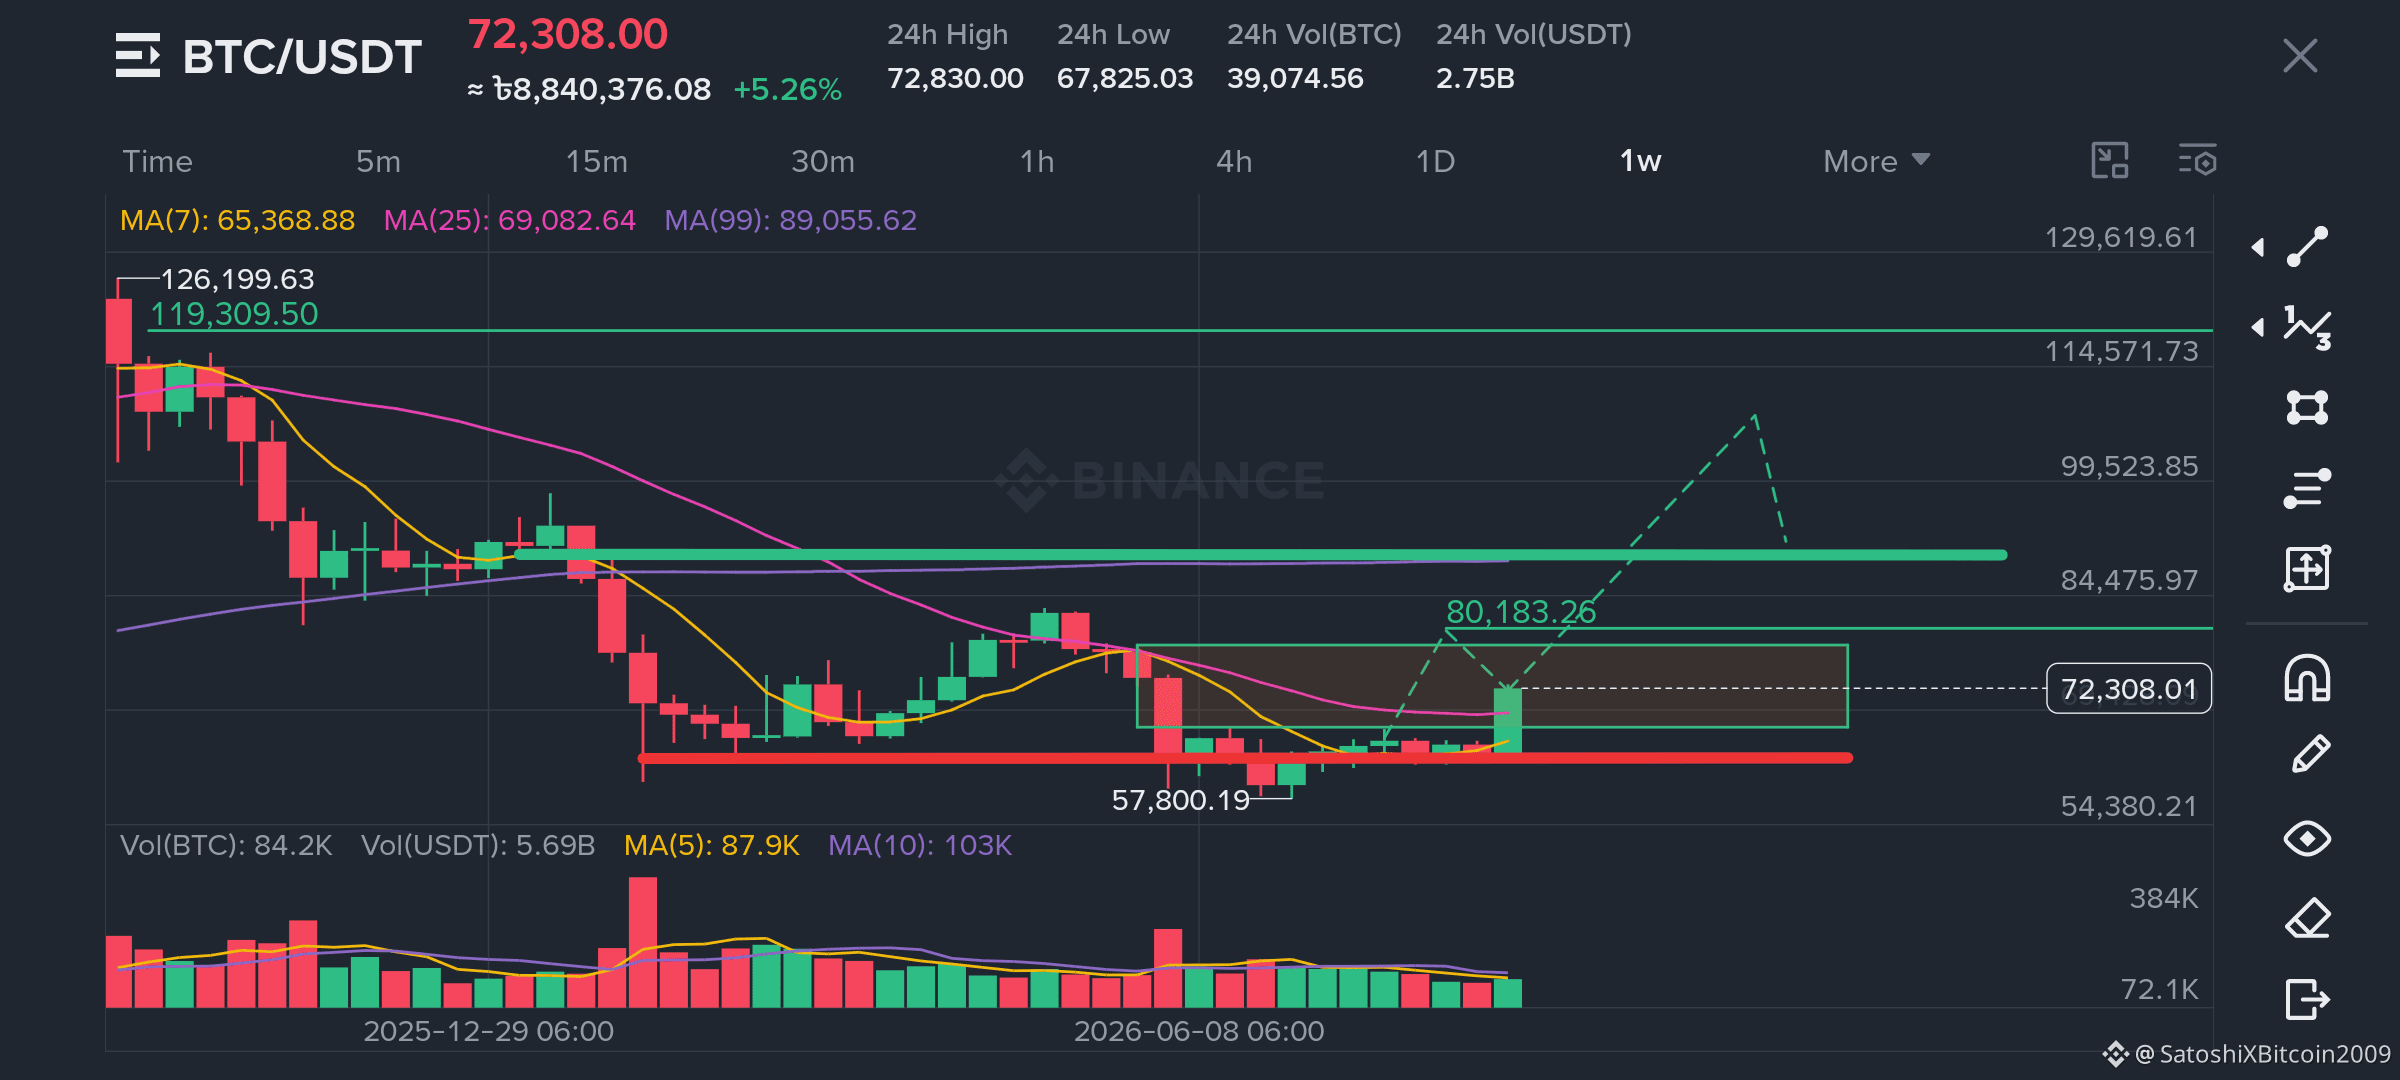Select the 5m timeframe
2400x1080 pixels.
[x=378, y=161]
